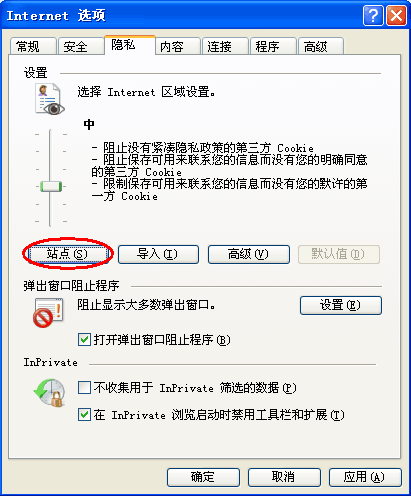Toggle 打开弹出窗口阻止程序 checkbox

84,340
